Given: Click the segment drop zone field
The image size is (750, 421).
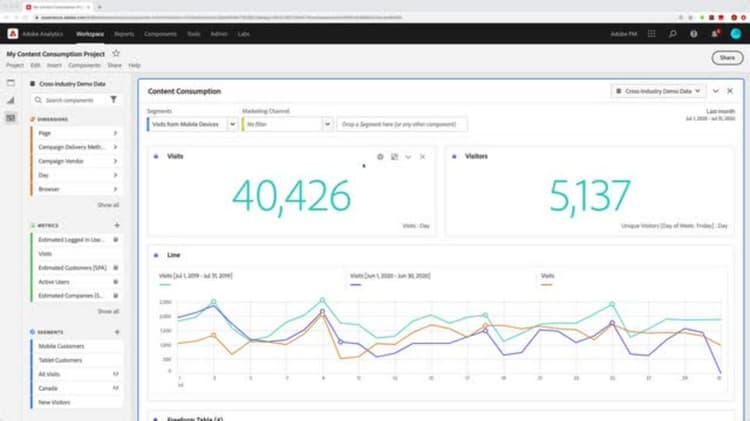Looking at the screenshot, I should click(402, 124).
